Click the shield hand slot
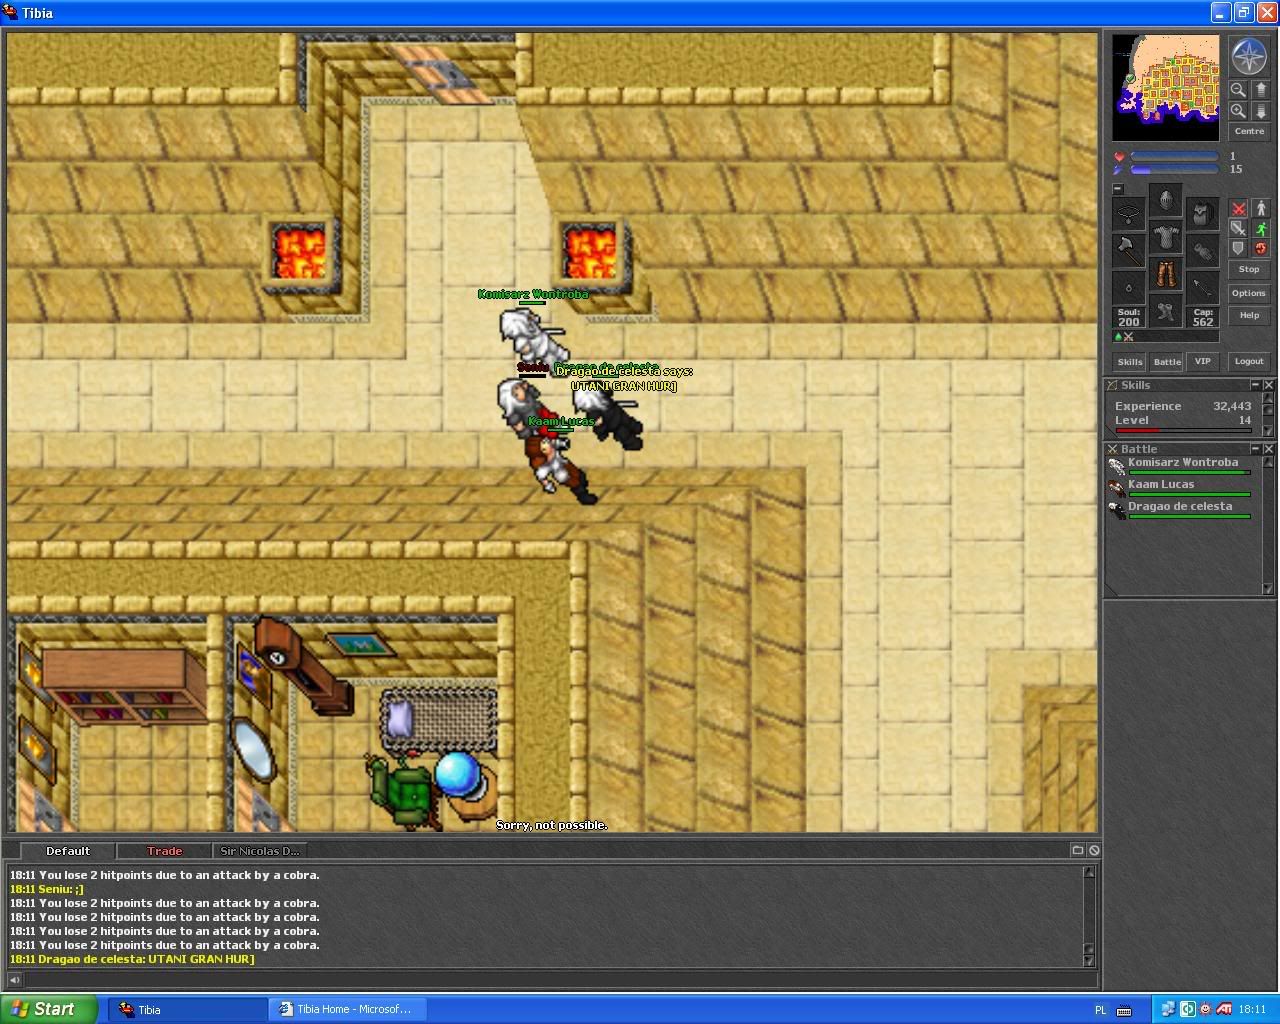The width and height of the screenshot is (1280, 1024). (1202, 250)
